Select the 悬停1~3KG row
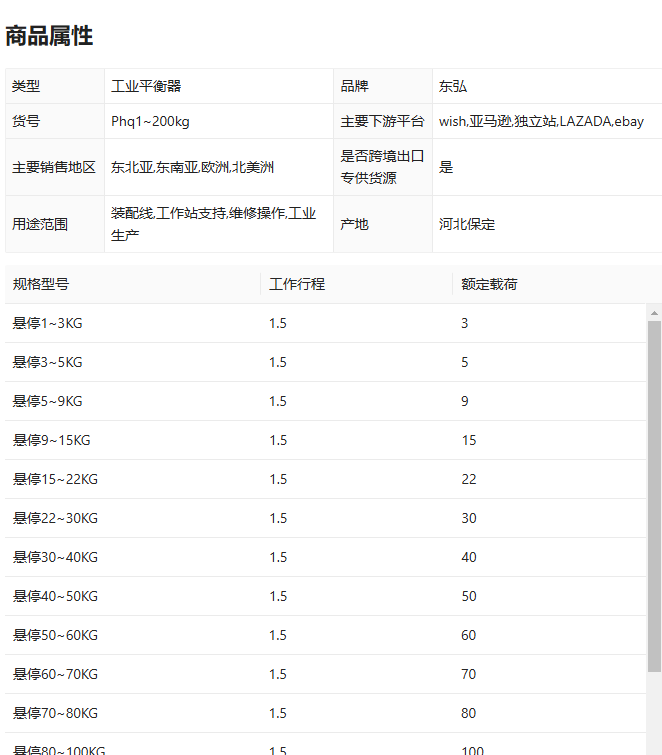Screen dimensions: 662x755 (x=325, y=323)
